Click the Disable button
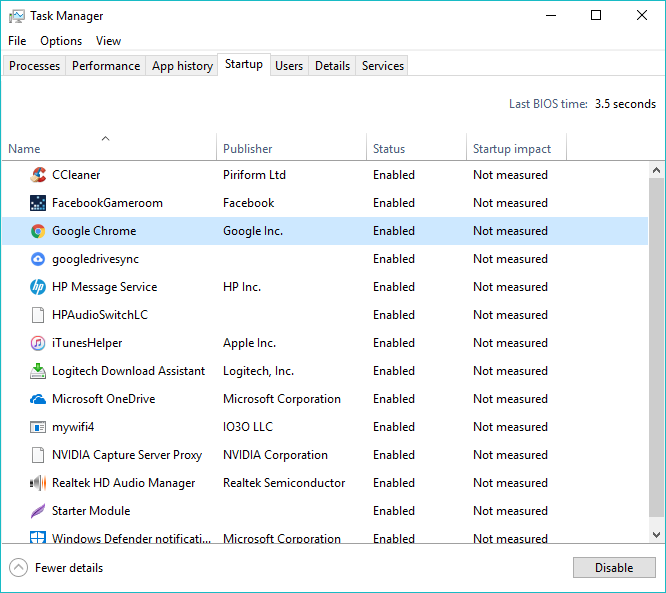The height and width of the screenshot is (593, 666). [x=614, y=568]
